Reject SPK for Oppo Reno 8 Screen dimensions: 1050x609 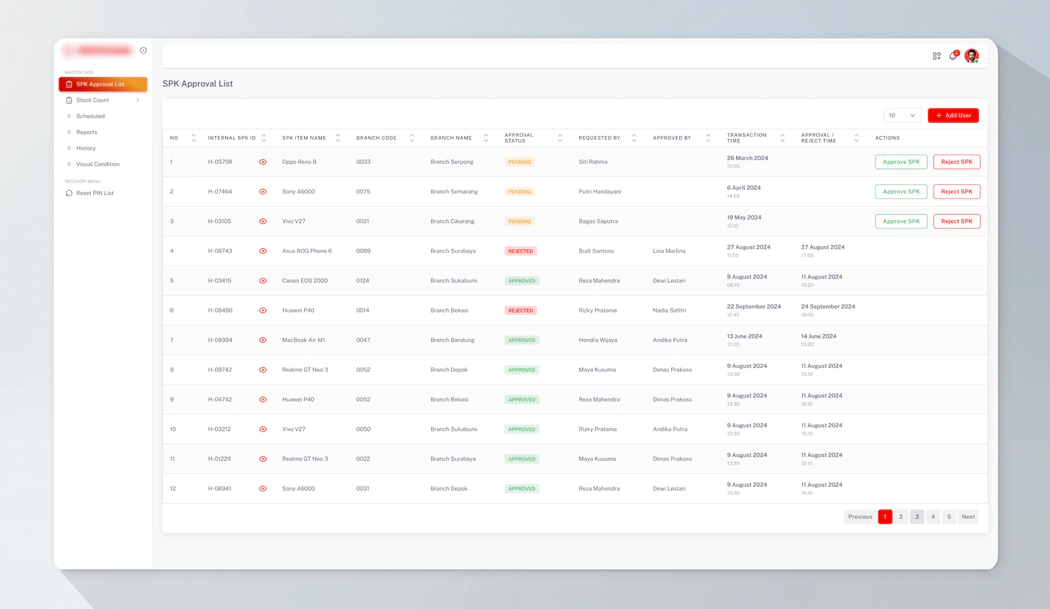(956, 162)
